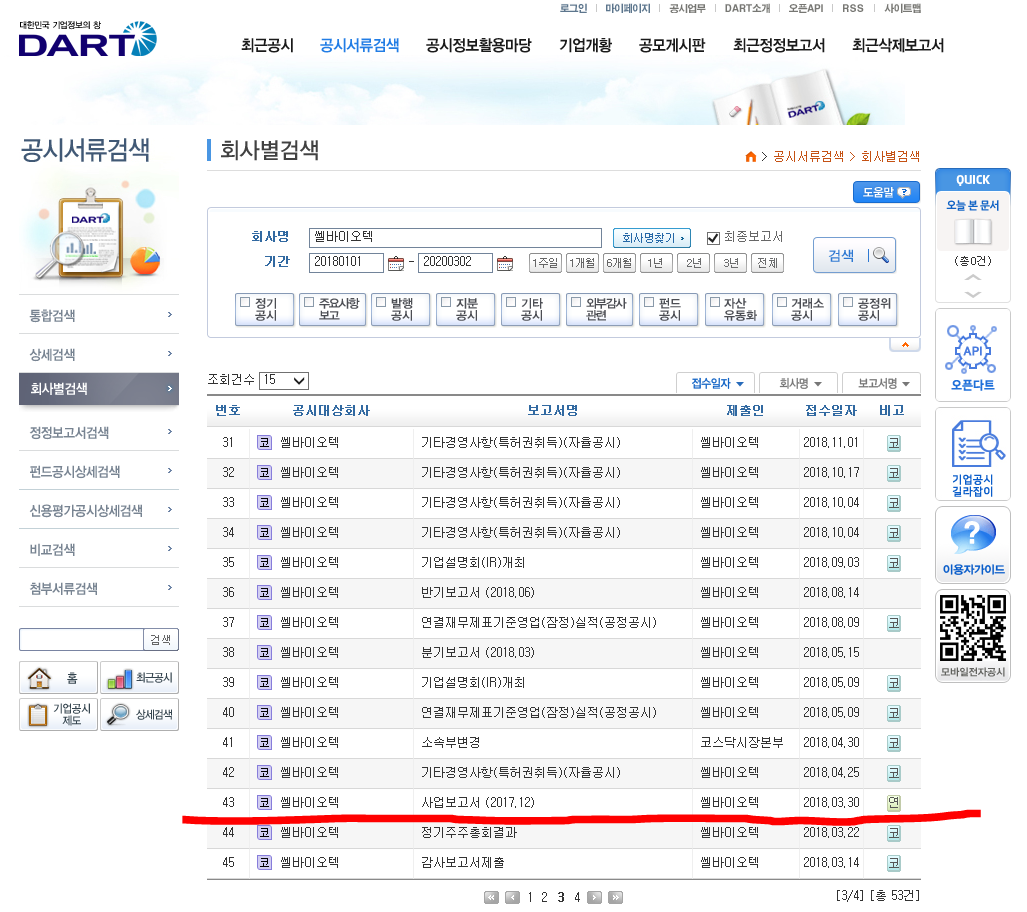Image resolution: width=1027 pixels, height=912 pixels.
Task: Sort by 보고서명 dropdown
Action: (882, 383)
